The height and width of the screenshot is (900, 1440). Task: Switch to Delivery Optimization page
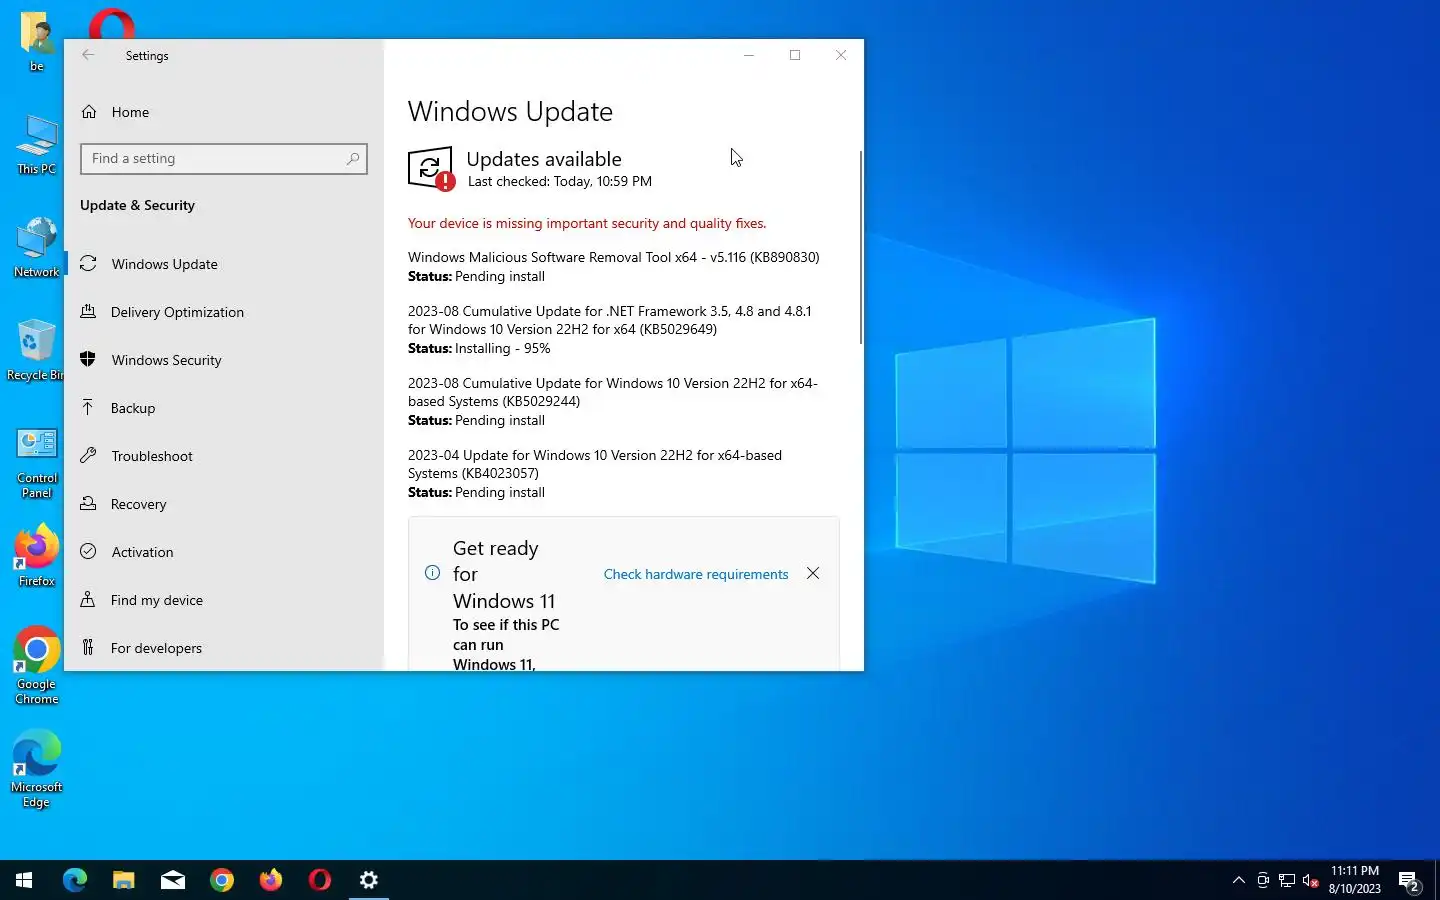224,312
